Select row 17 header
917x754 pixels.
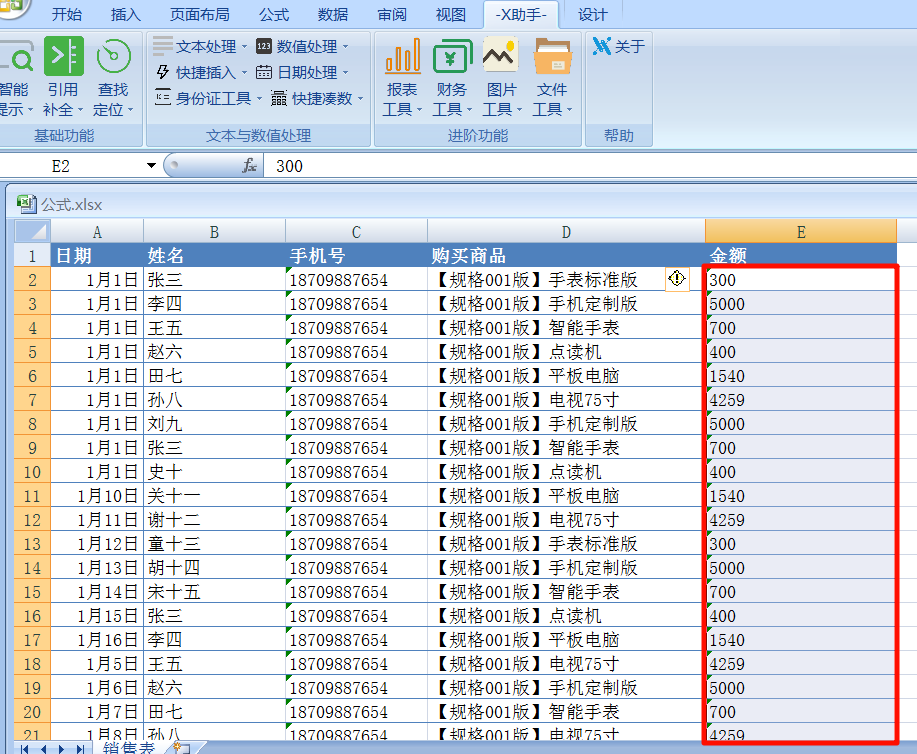[x=32, y=640]
